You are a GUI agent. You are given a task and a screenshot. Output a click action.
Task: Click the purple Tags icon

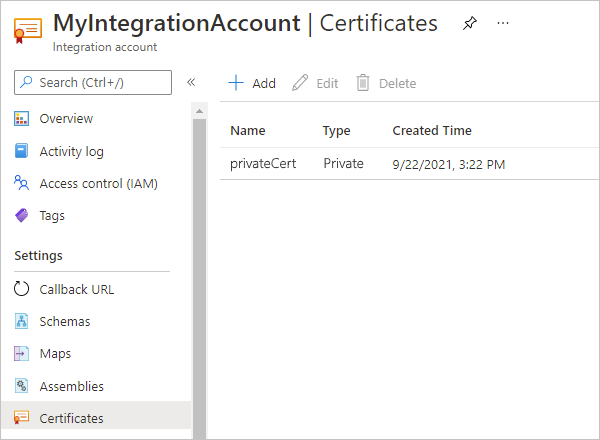click(22, 215)
